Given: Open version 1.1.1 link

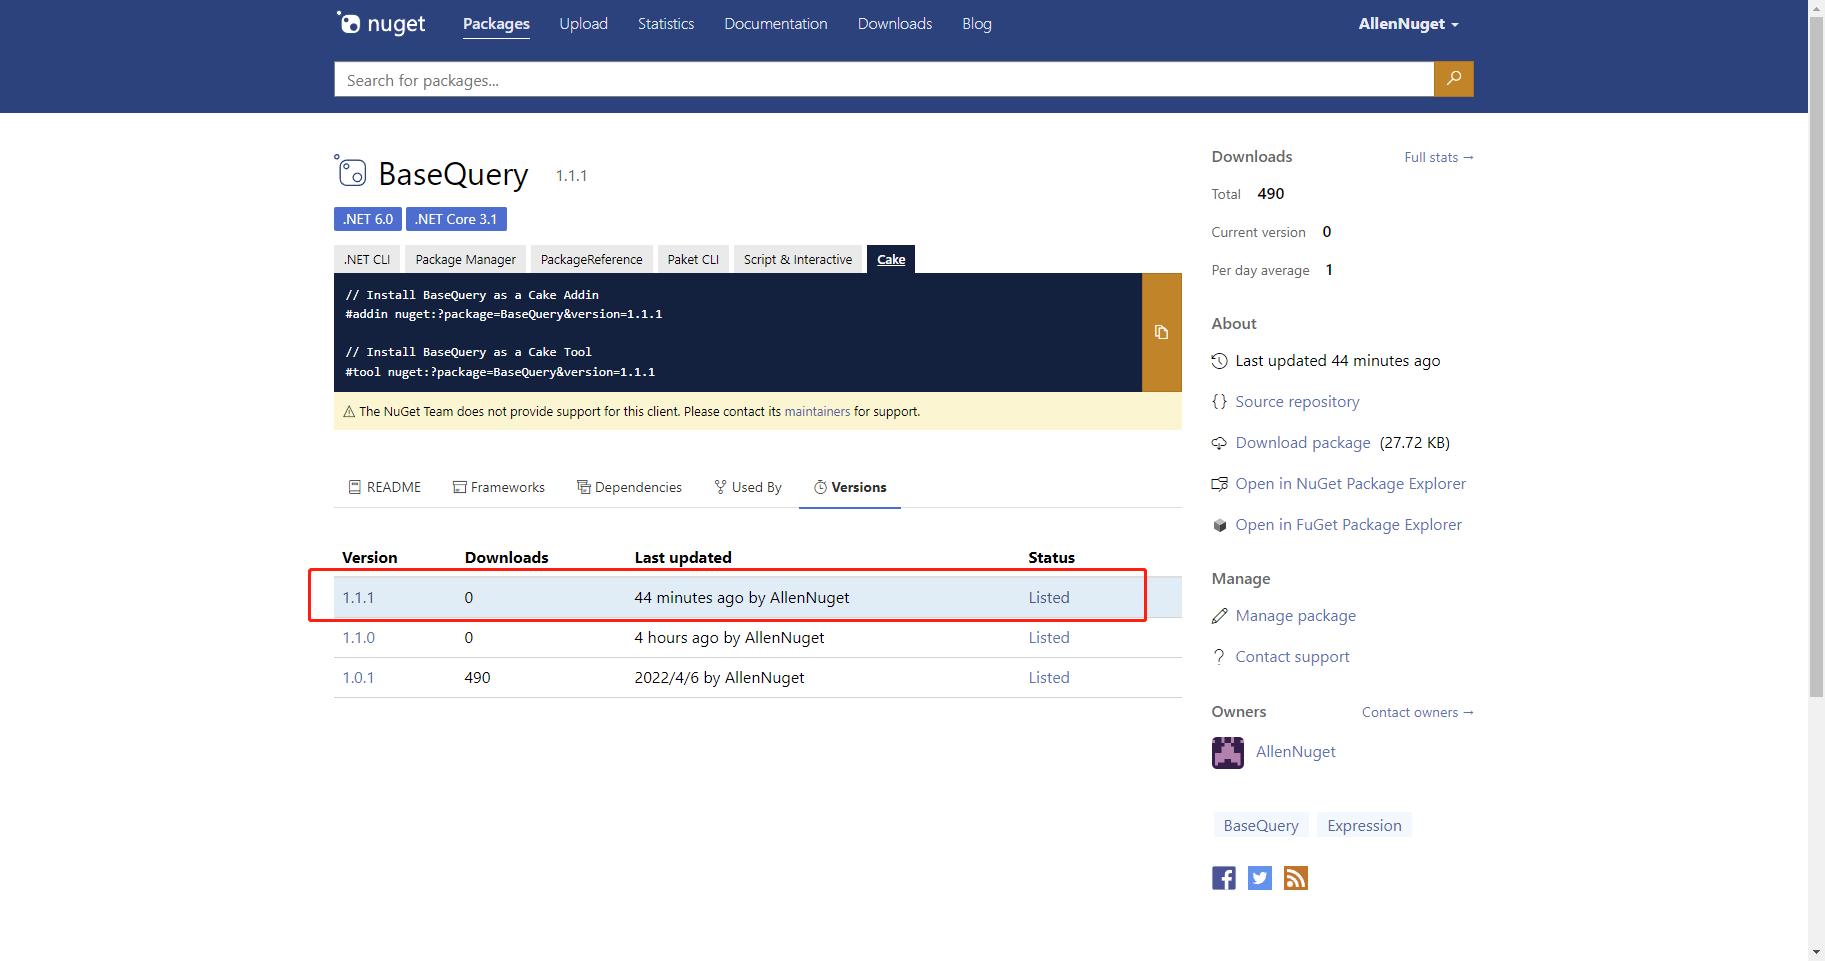Looking at the screenshot, I should tap(358, 598).
